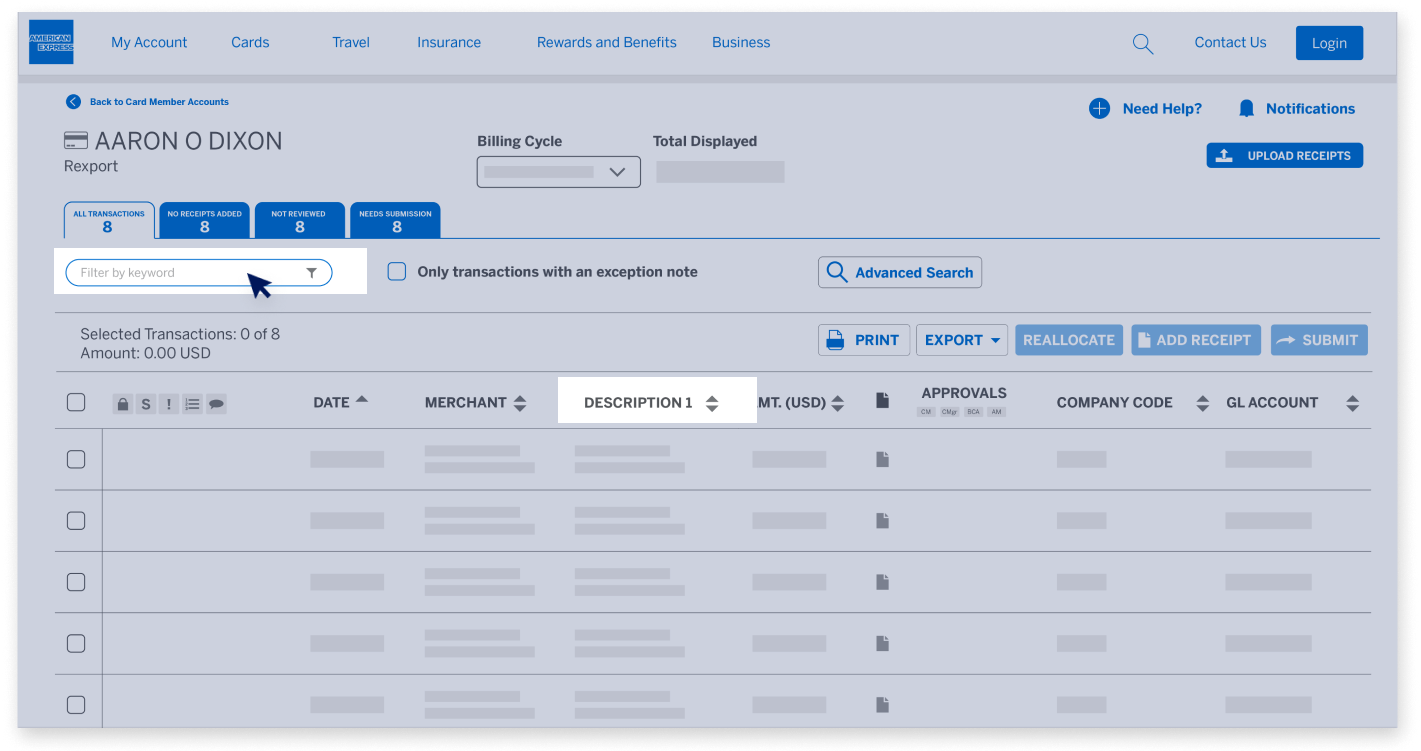Click the Notifications bell icon
Screen dimensions: 1421x751
click(1245, 108)
